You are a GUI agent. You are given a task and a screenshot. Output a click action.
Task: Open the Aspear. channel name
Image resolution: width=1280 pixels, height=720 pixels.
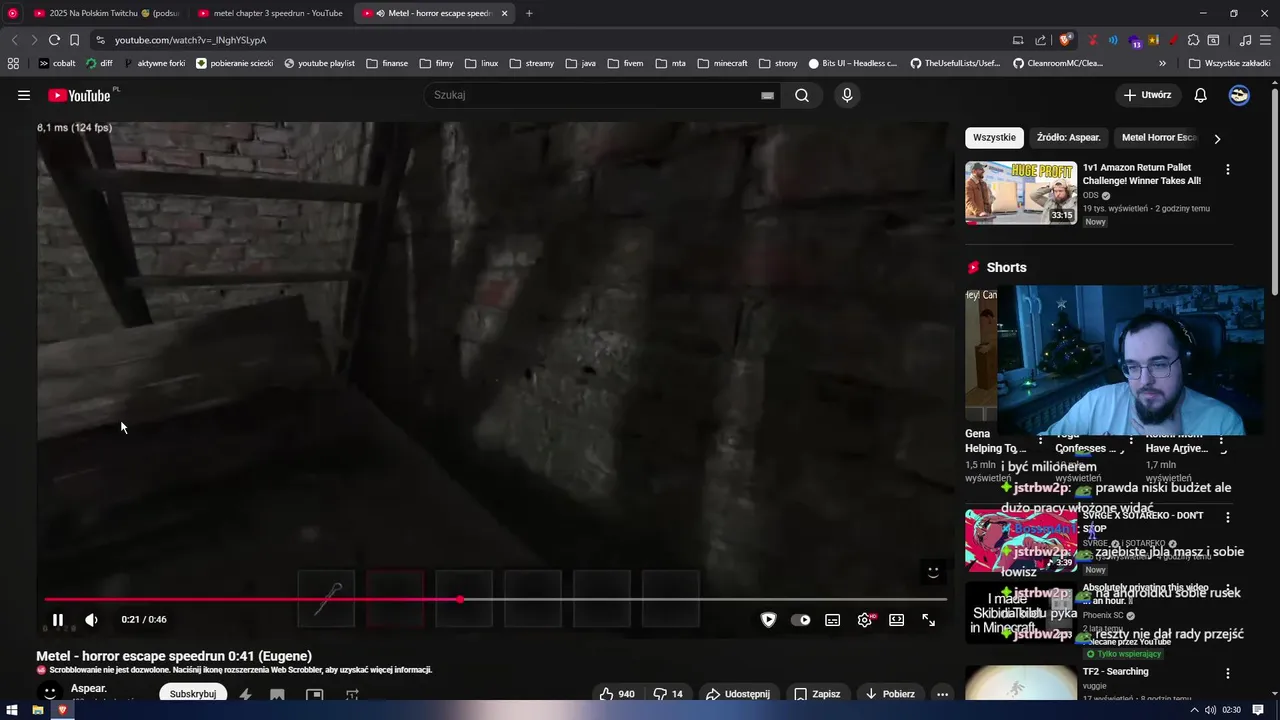point(89,689)
